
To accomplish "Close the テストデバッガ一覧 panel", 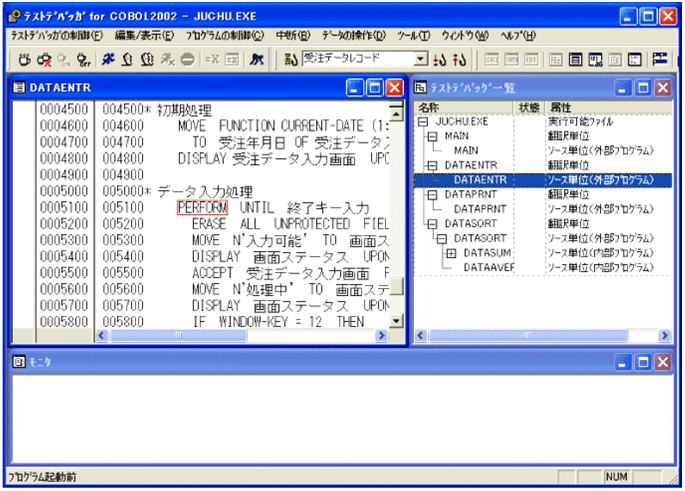I will pyautogui.click(x=663, y=88).
